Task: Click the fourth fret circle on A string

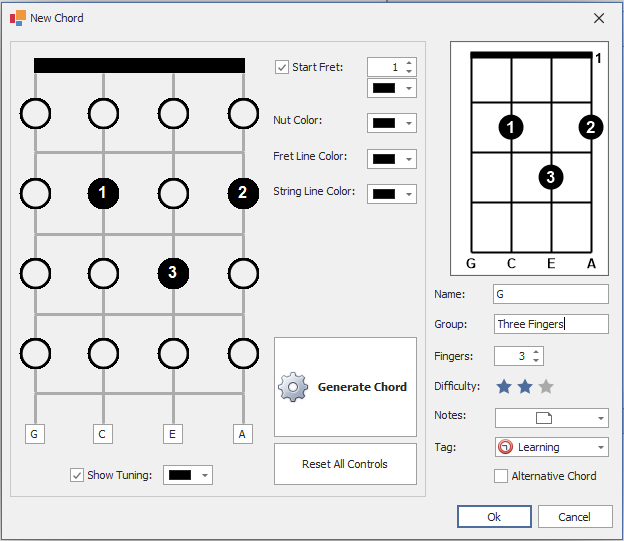Action: coord(243,352)
